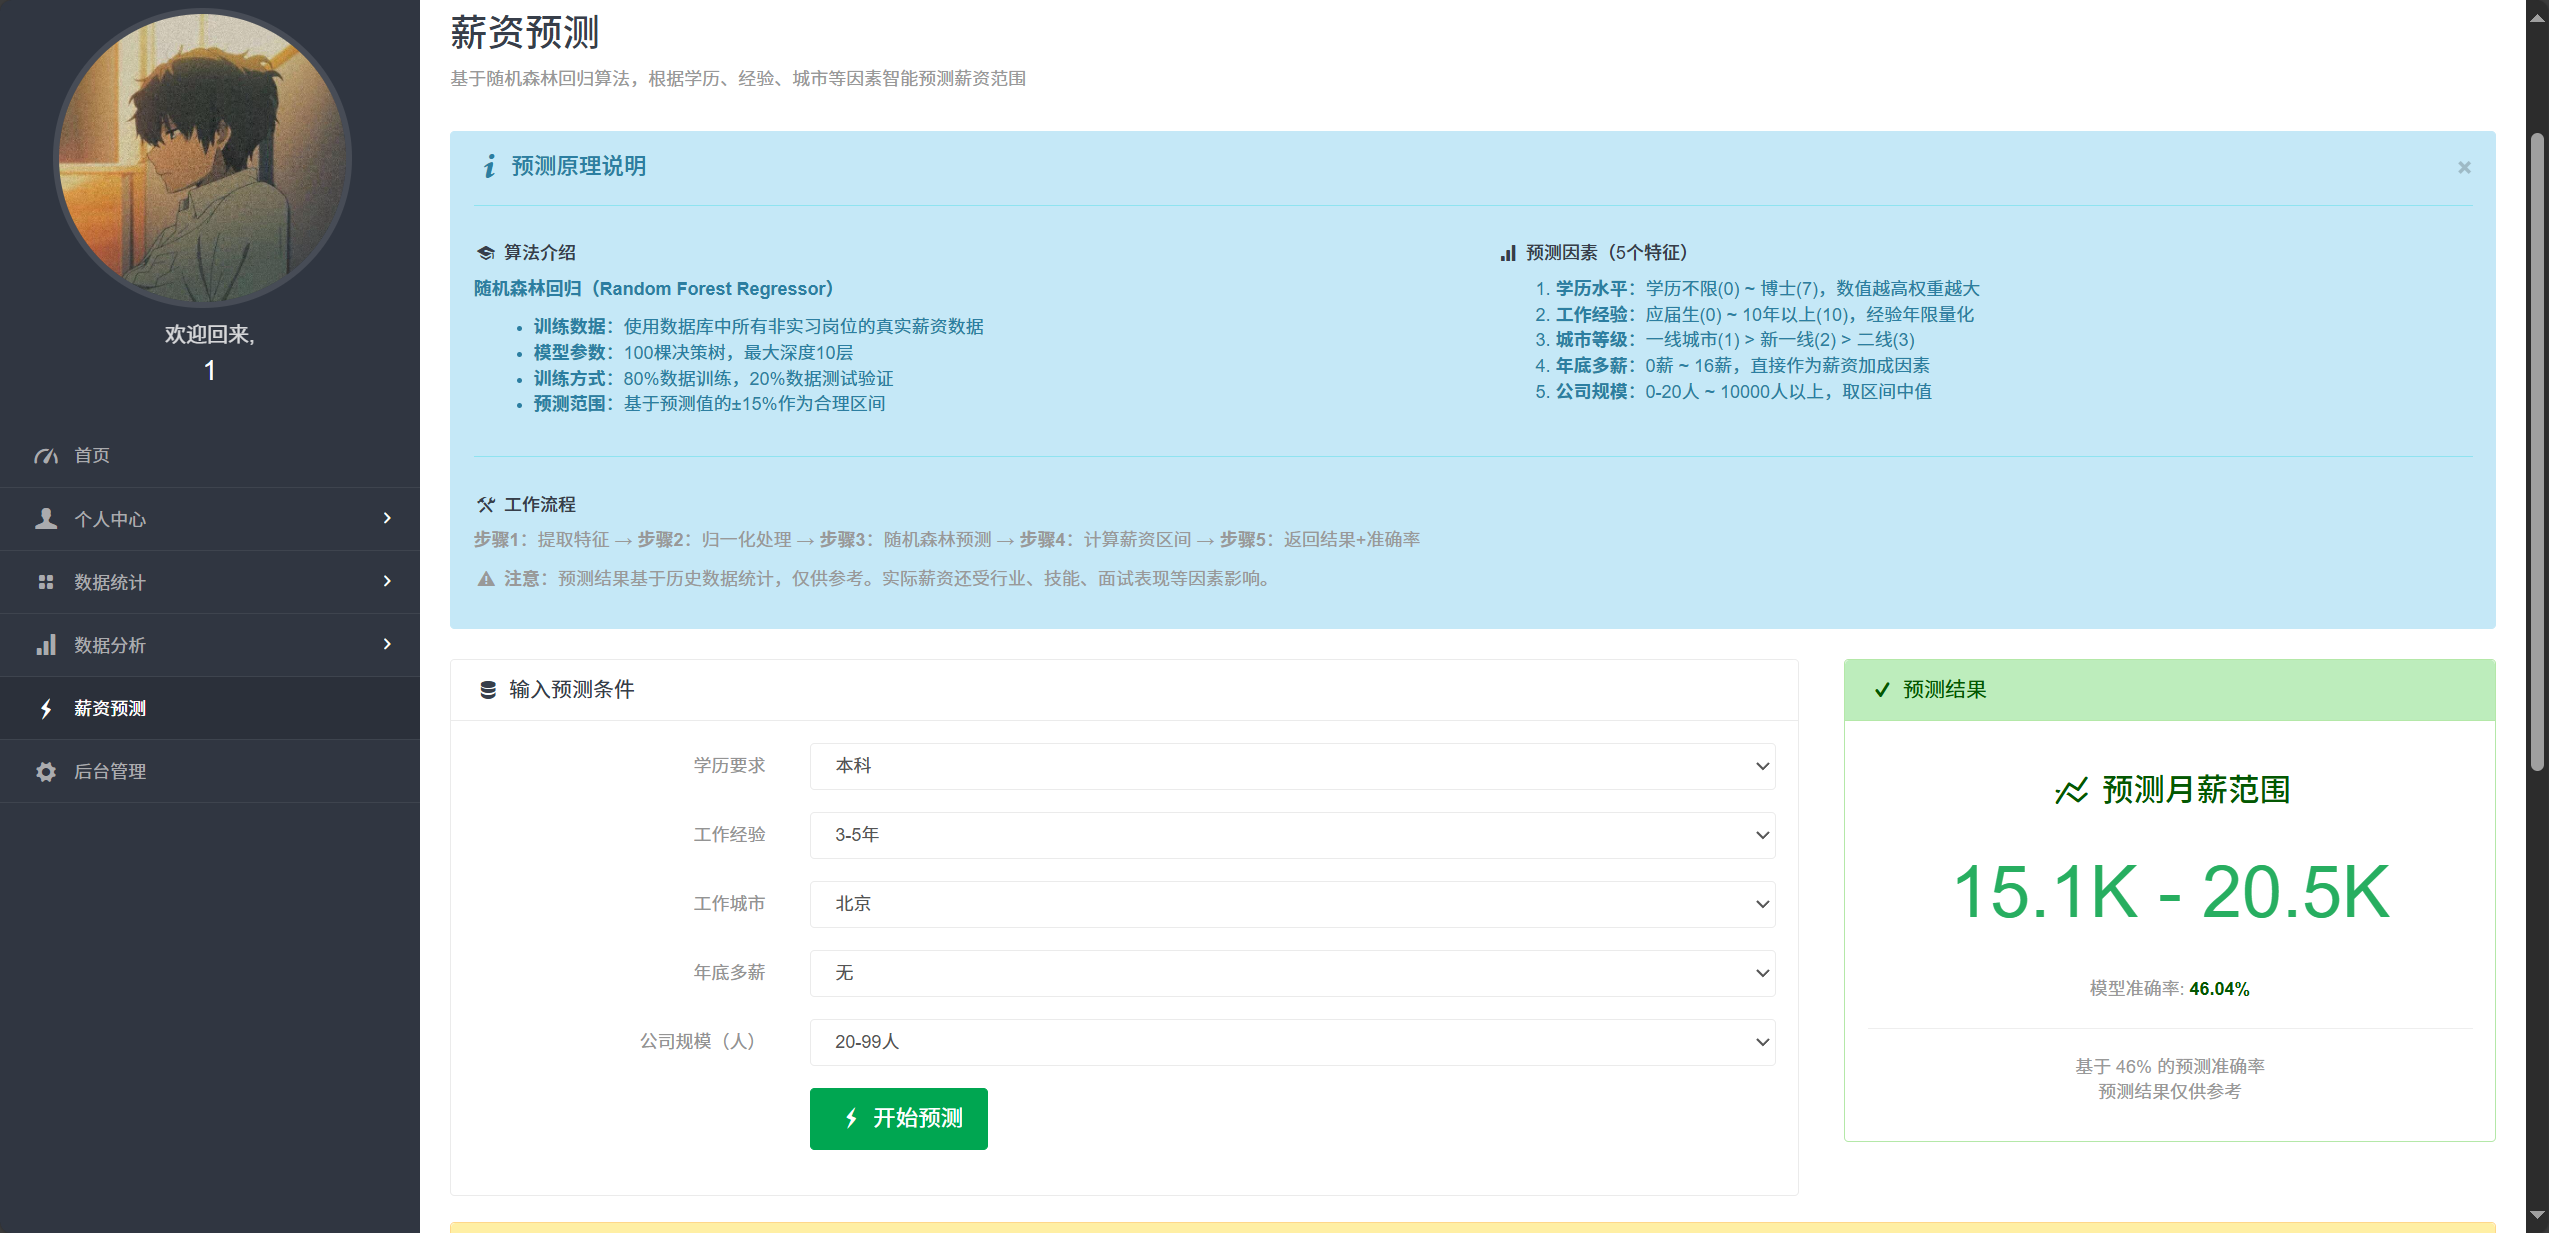Click the grid icon beside 数据统计
The image size is (2549, 1233).
(46, 582)
